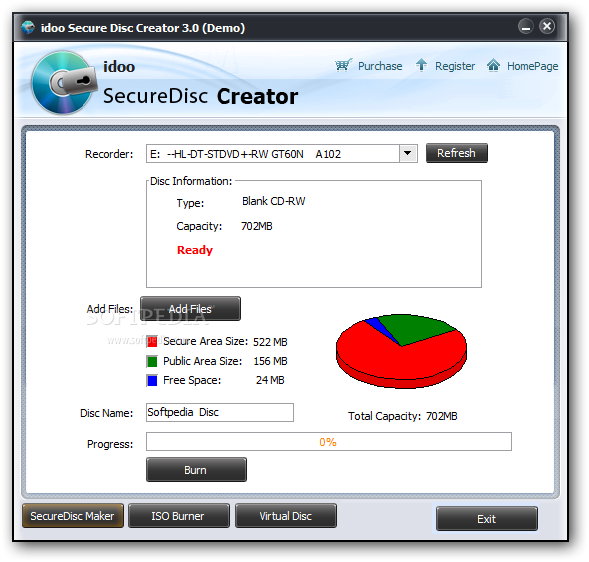The height and width of the screenshot is (562, 589).
Task: Click the Total Capacity: 702MB label
Action: pyautogui.click(x=403, y=416)
